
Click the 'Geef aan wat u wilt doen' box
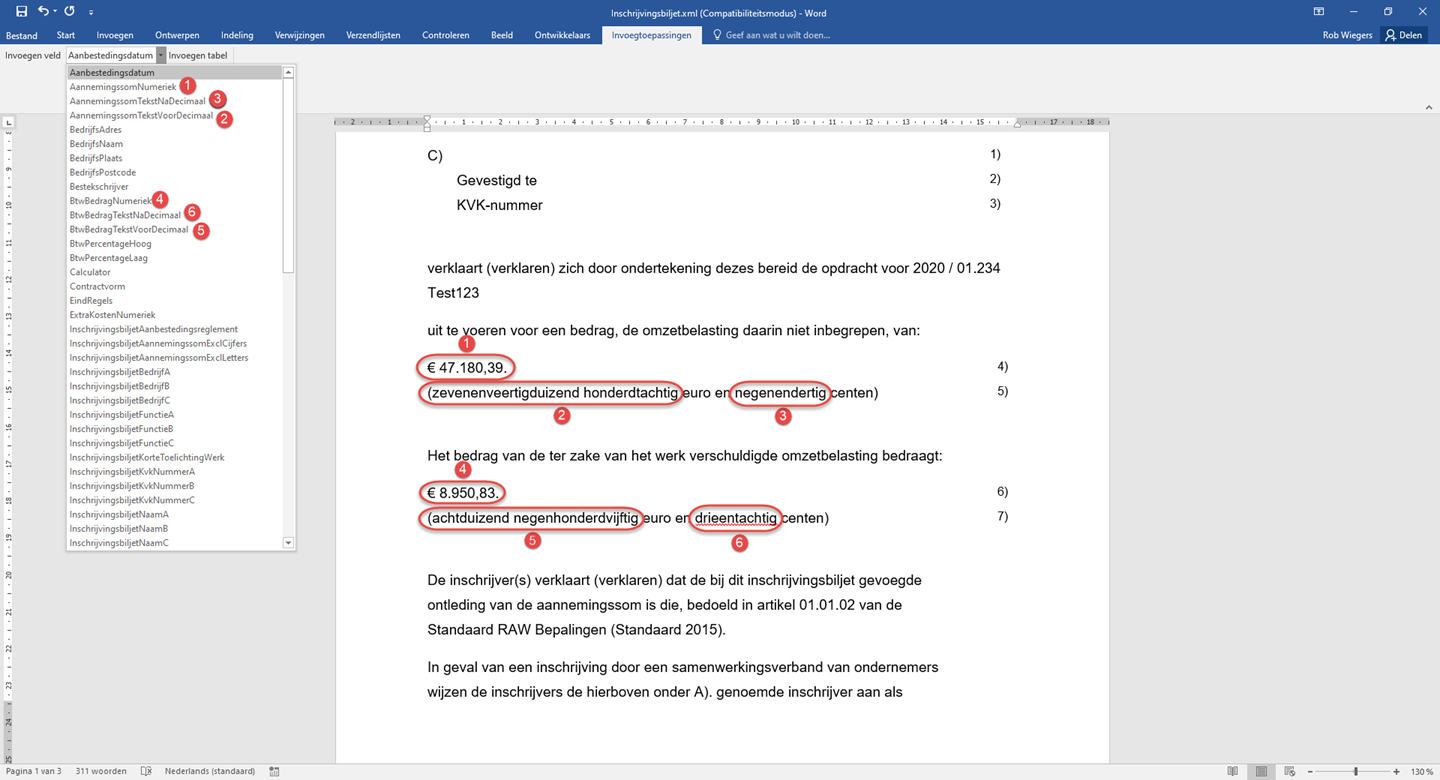(x=777, y=35)
